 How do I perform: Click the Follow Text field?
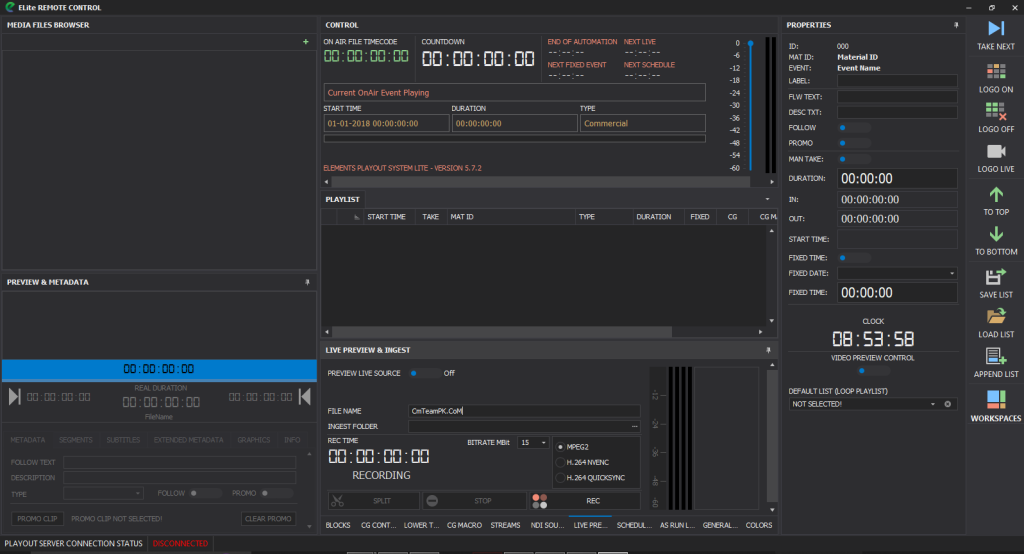(x=180, y=463)
